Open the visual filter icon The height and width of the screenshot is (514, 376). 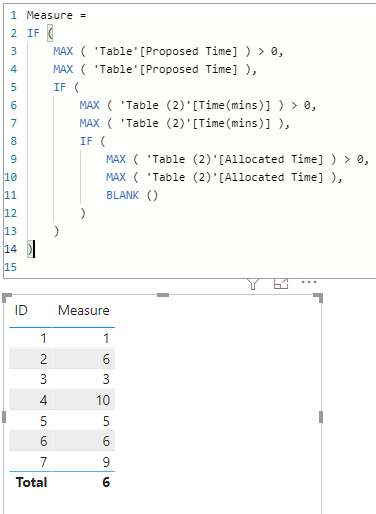[253, 284]
